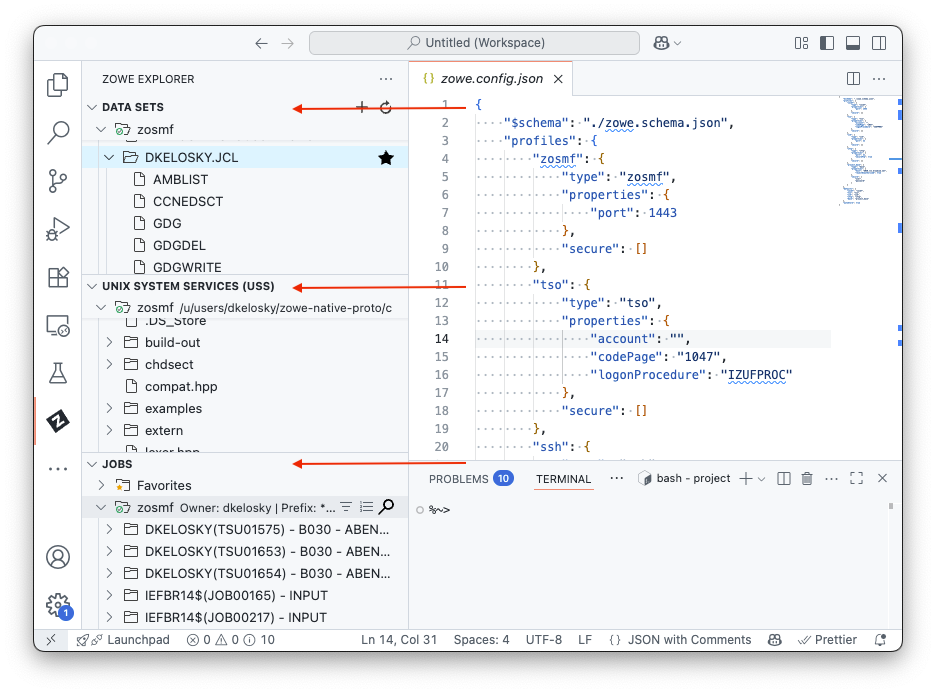Image resolution: width=936 pixels, height=693 pixels.
Task: Toggle the secondary side bar
Action: pos(879,43)
